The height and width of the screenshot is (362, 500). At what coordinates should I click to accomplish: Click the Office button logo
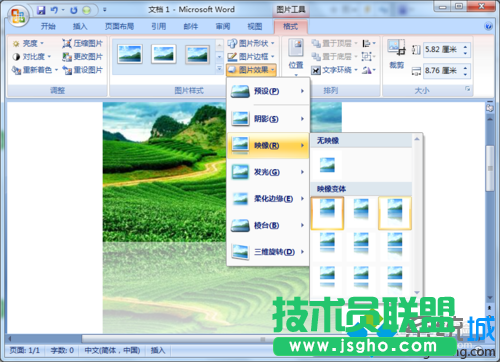click(x=18, y=16)
